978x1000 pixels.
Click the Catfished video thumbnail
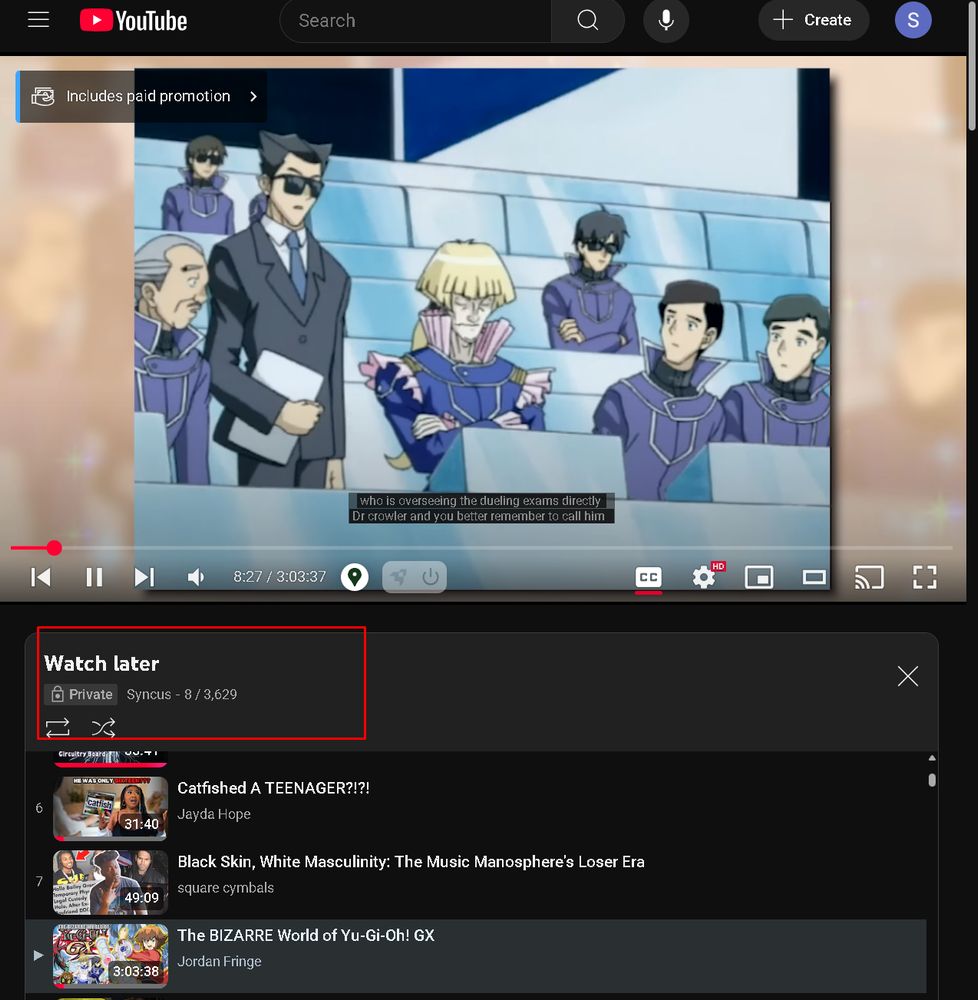click(110, 808)
